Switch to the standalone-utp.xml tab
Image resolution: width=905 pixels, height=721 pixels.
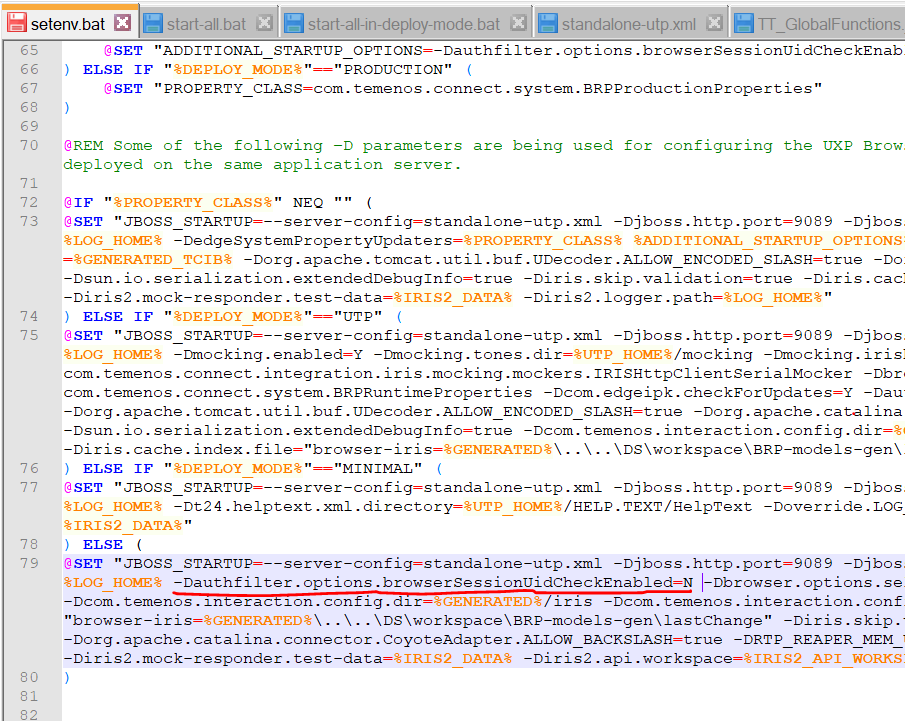(629, 23)
